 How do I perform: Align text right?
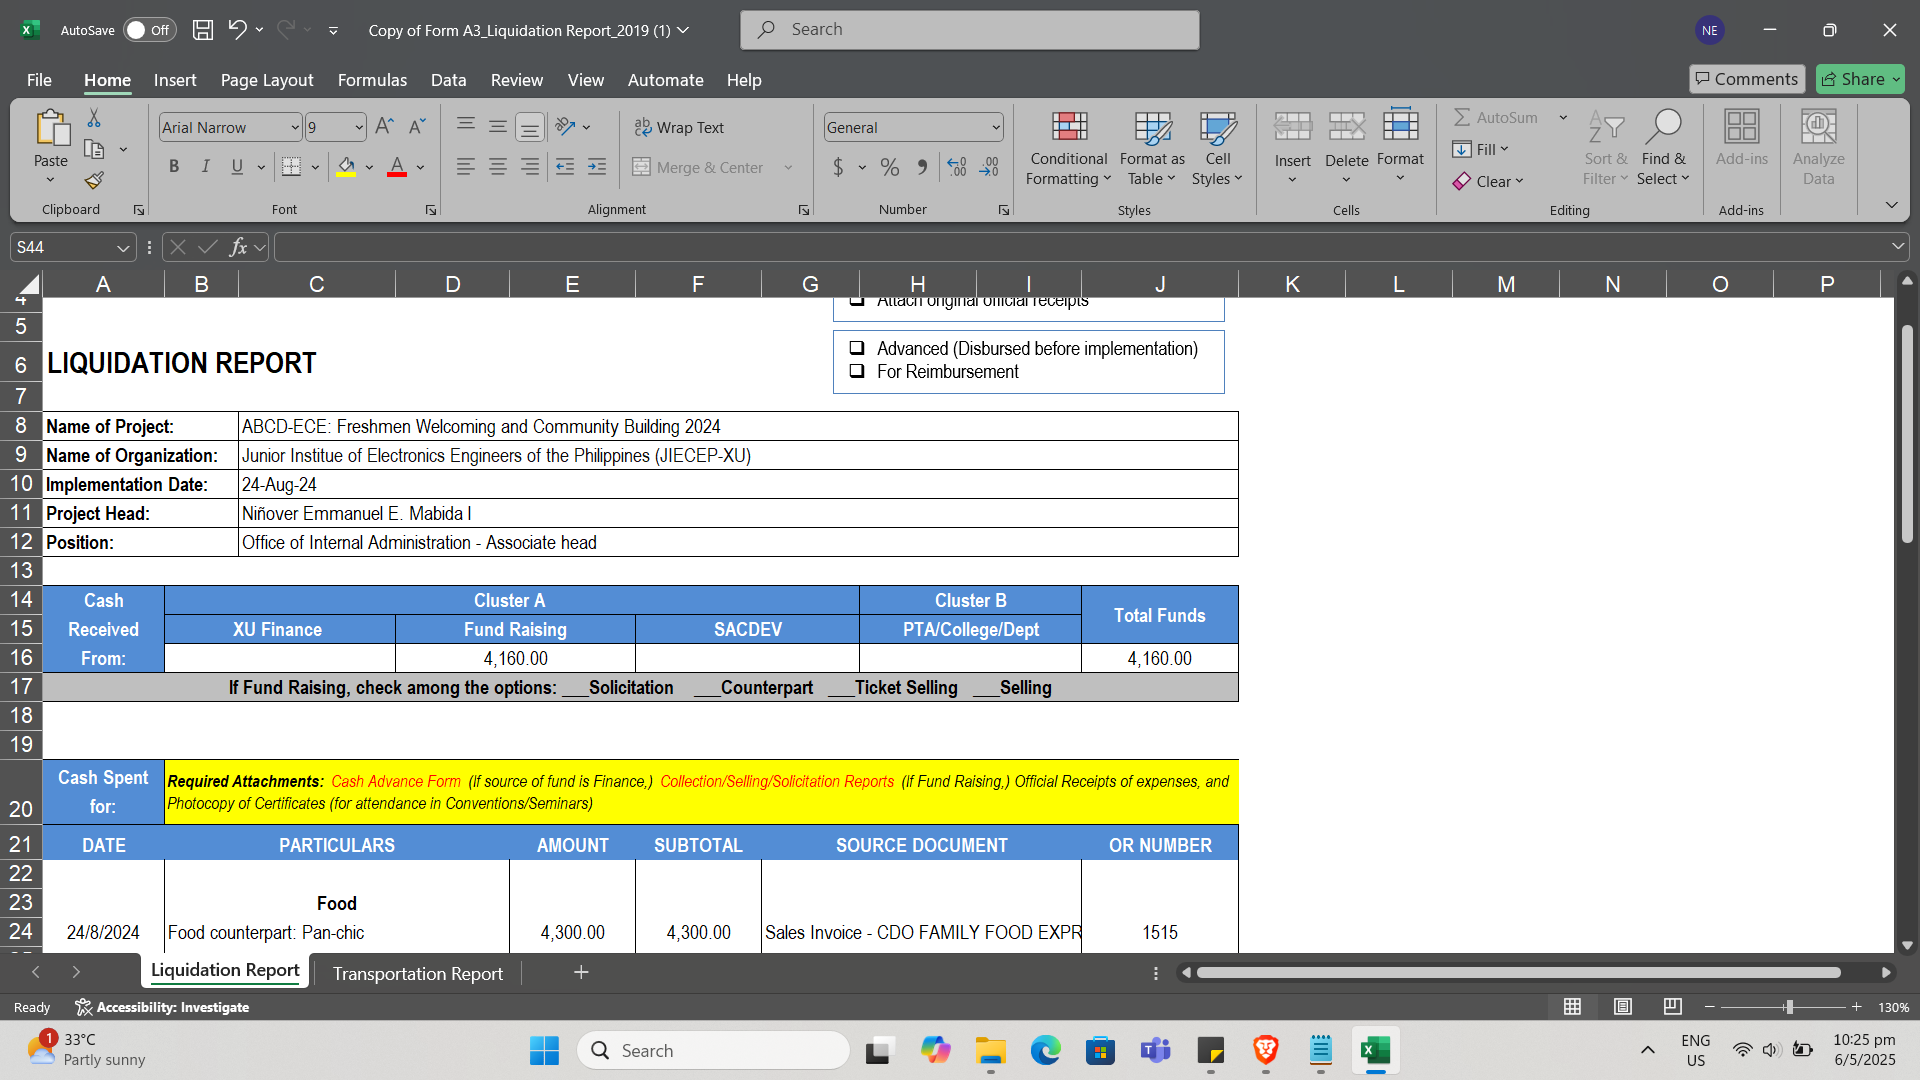[x=530, y=167]
